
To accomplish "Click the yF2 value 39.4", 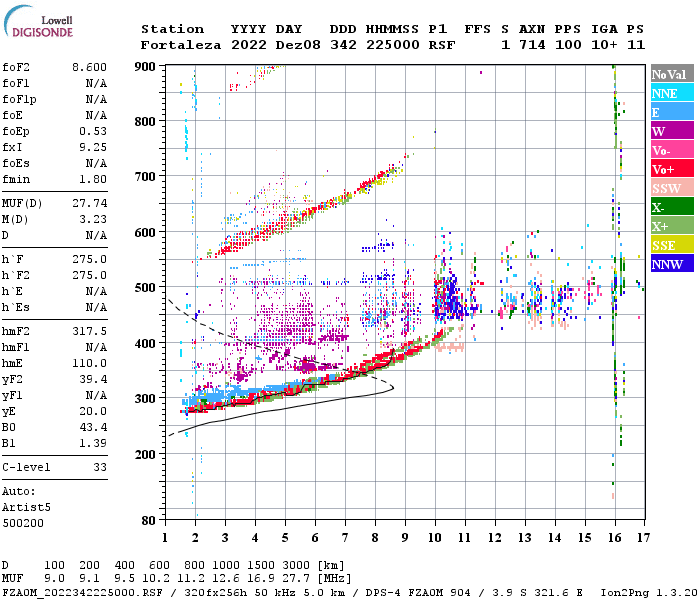I will tap(93, 380).
